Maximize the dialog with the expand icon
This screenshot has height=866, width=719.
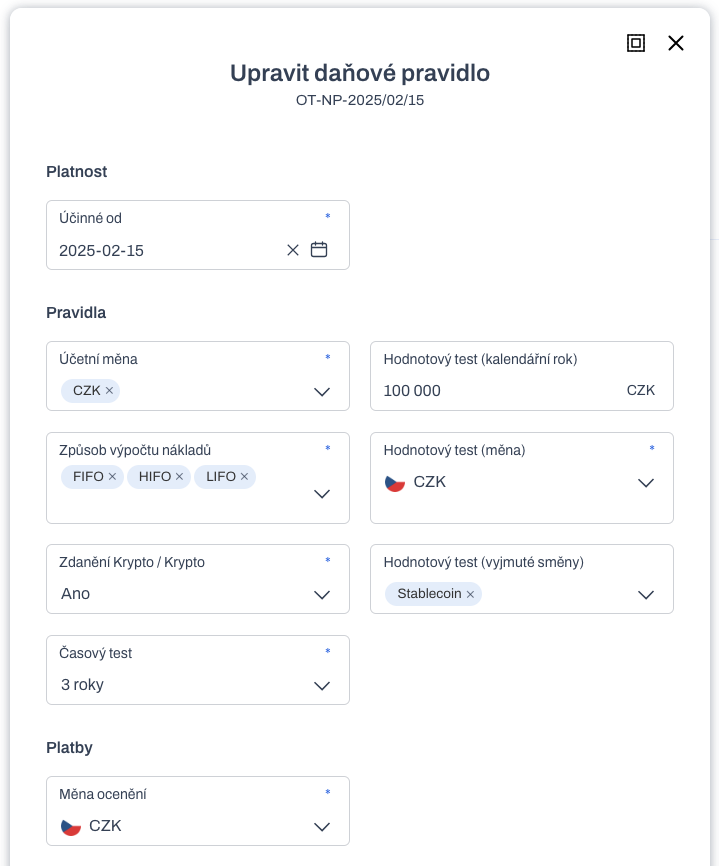click(636, 43)
